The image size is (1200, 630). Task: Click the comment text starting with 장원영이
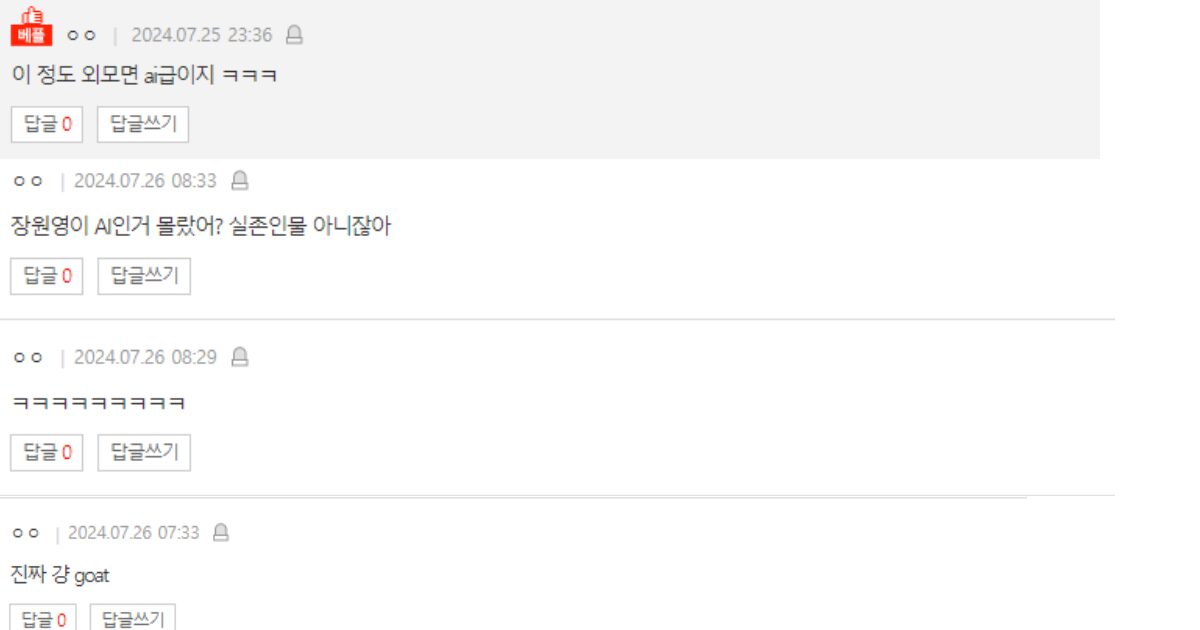(200, 227)
